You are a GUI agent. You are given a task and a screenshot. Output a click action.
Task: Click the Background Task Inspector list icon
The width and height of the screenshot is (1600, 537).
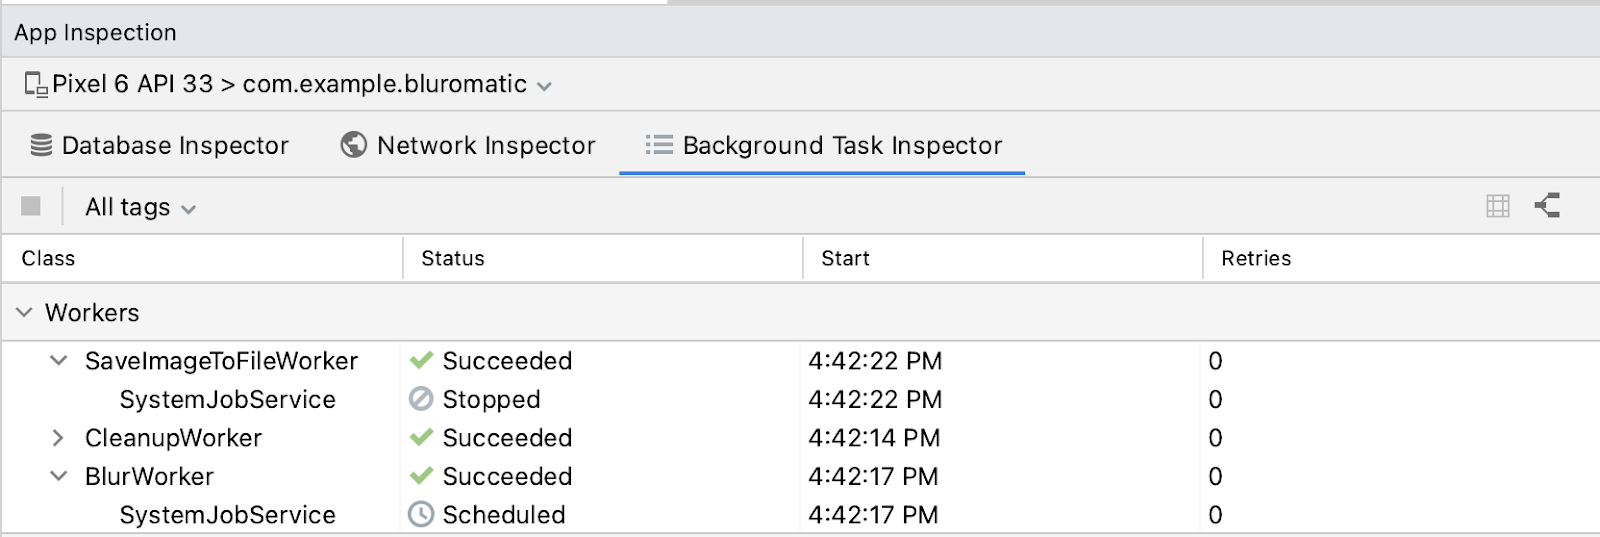click(x=658, y=146)
